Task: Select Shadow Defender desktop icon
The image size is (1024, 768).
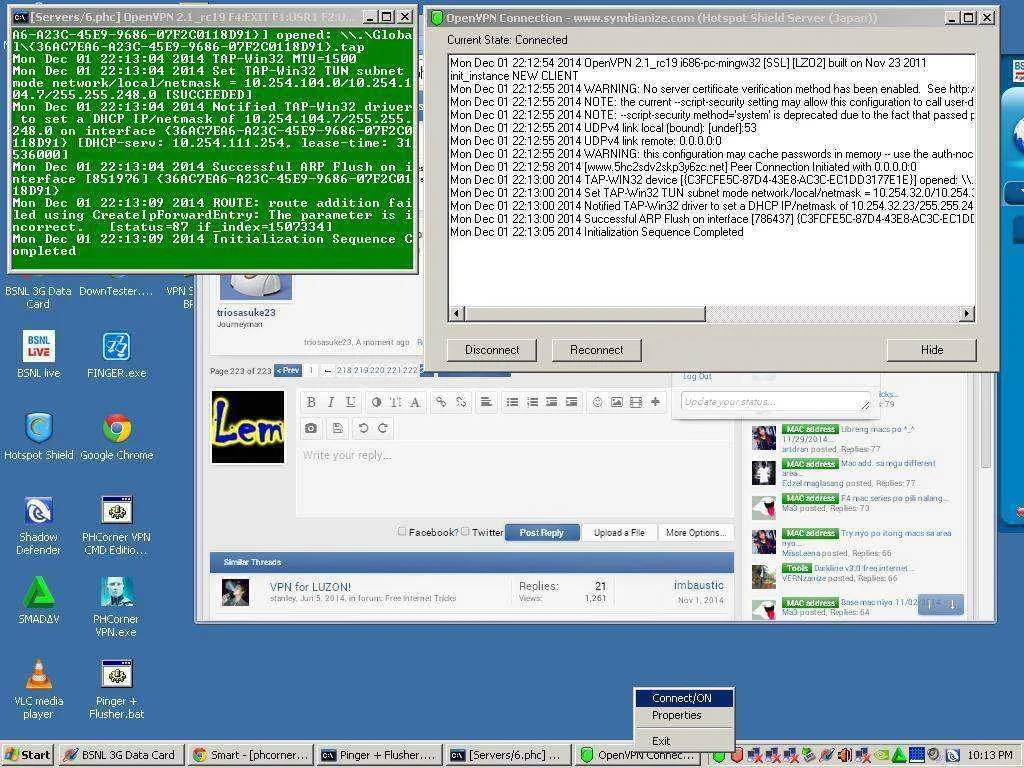Action: pos(39,525)
